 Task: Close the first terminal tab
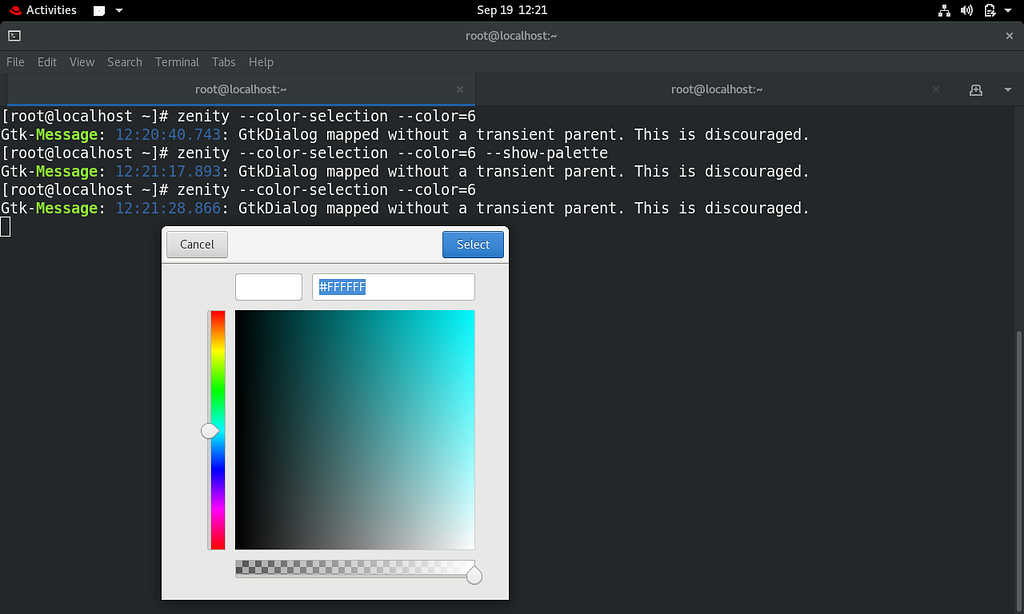pos(460,89)
